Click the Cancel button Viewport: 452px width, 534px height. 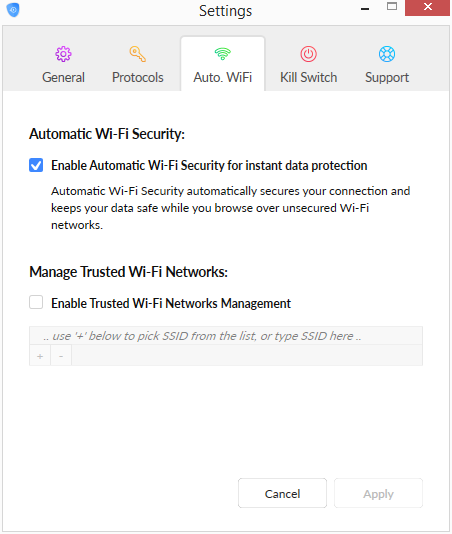click(282, 493)
